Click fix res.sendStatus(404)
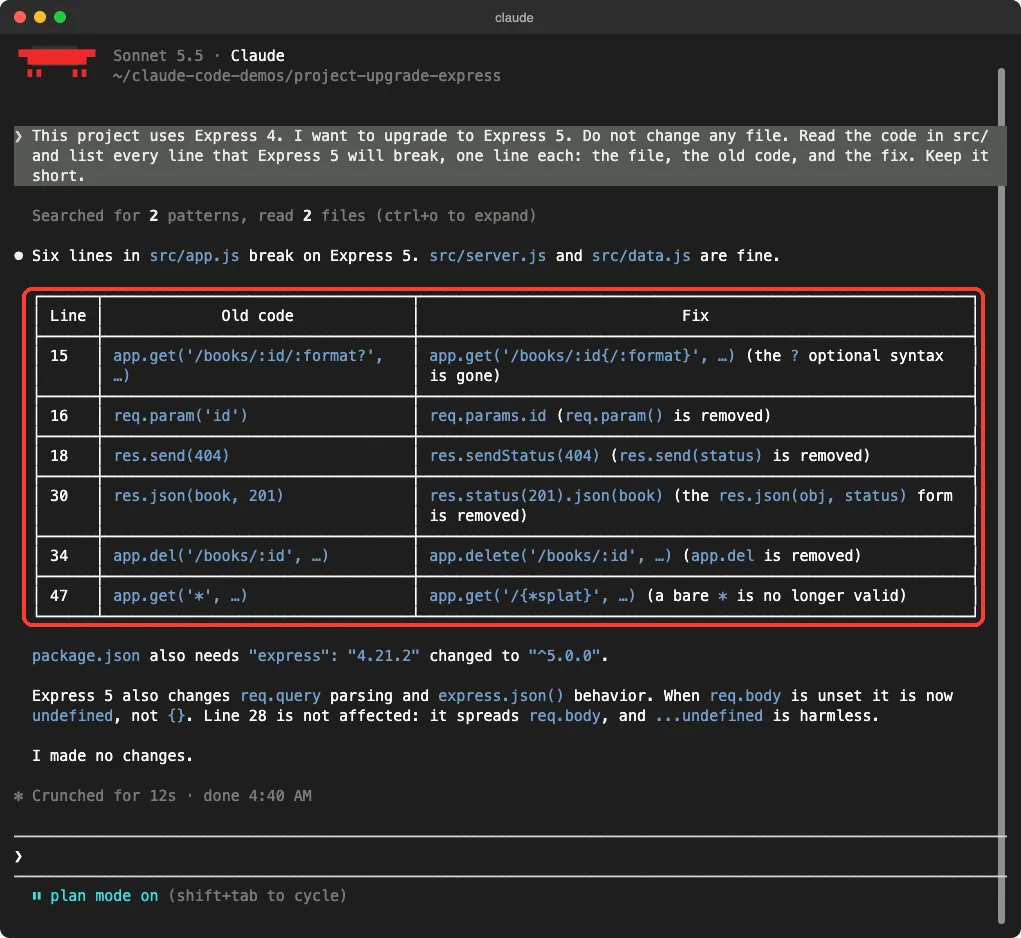 (514, 456)
